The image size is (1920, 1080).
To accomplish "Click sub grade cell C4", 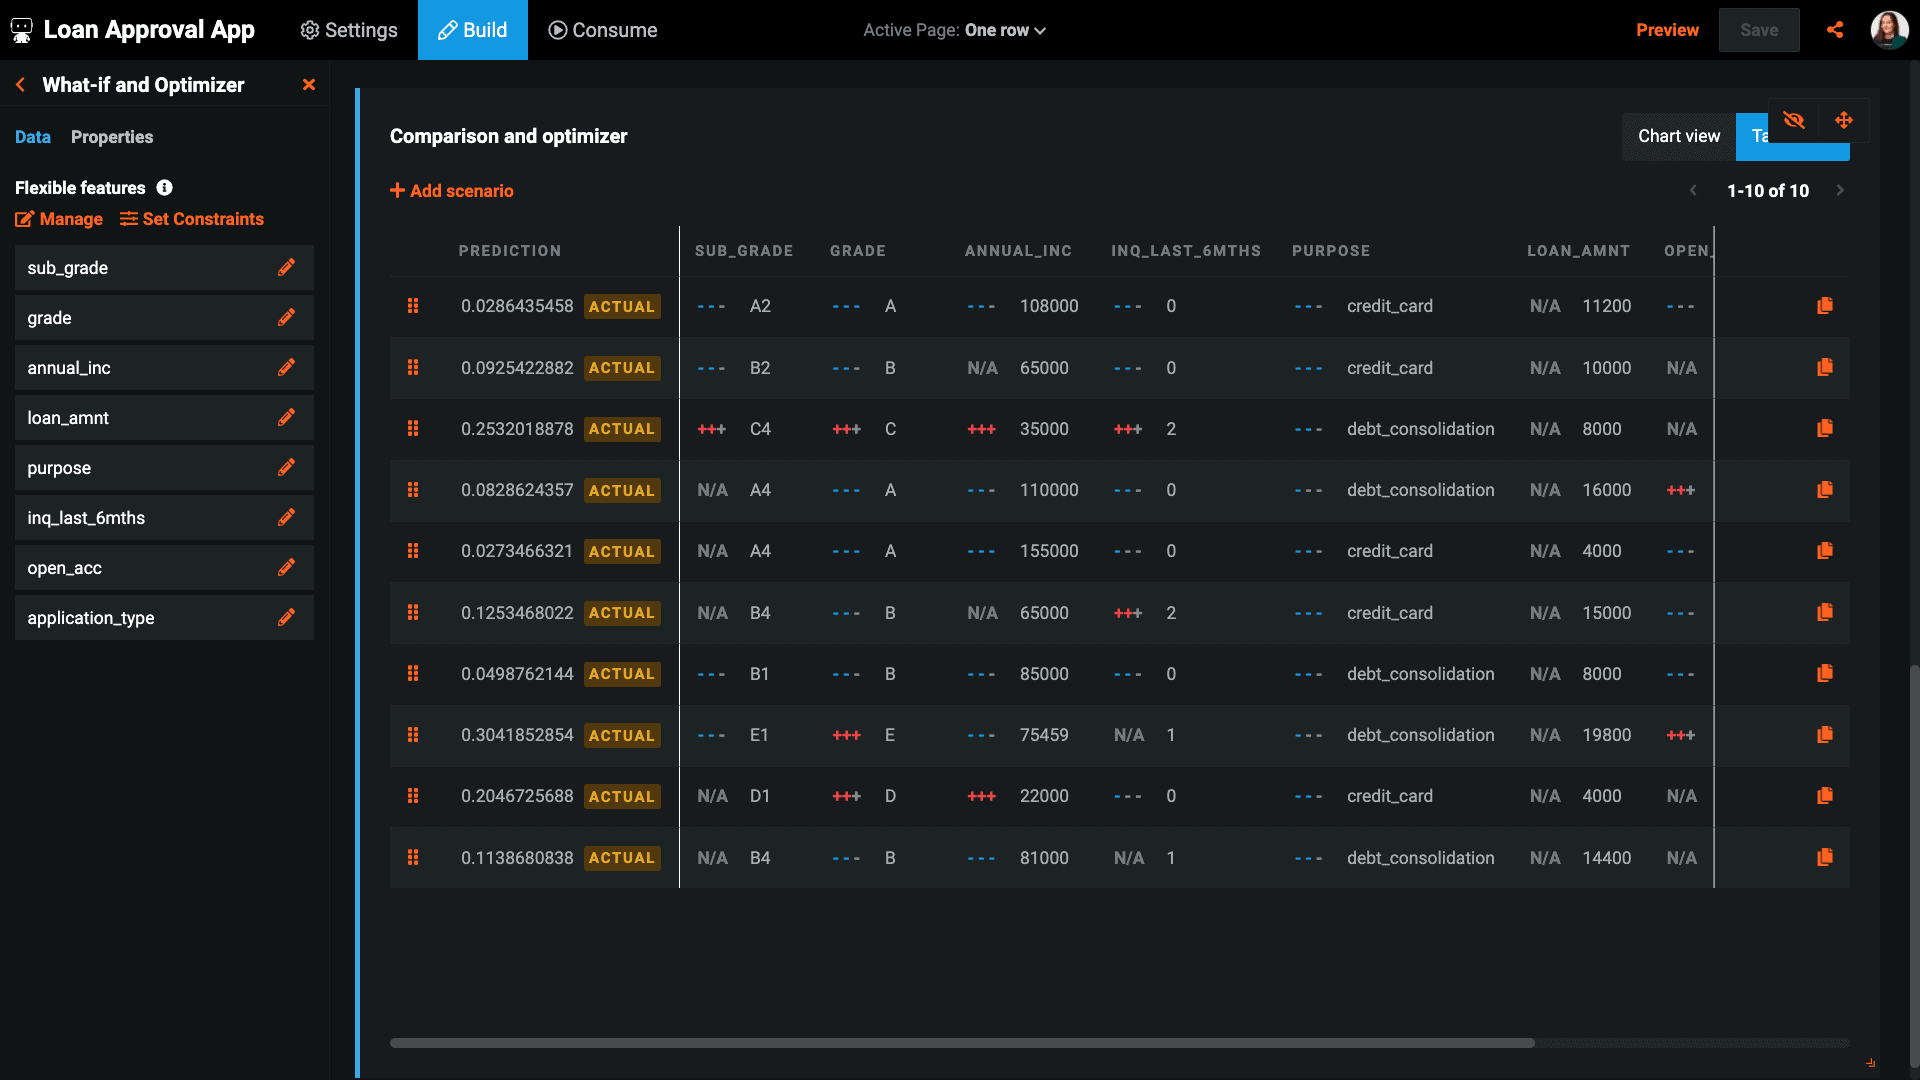I will coord(760,428).
